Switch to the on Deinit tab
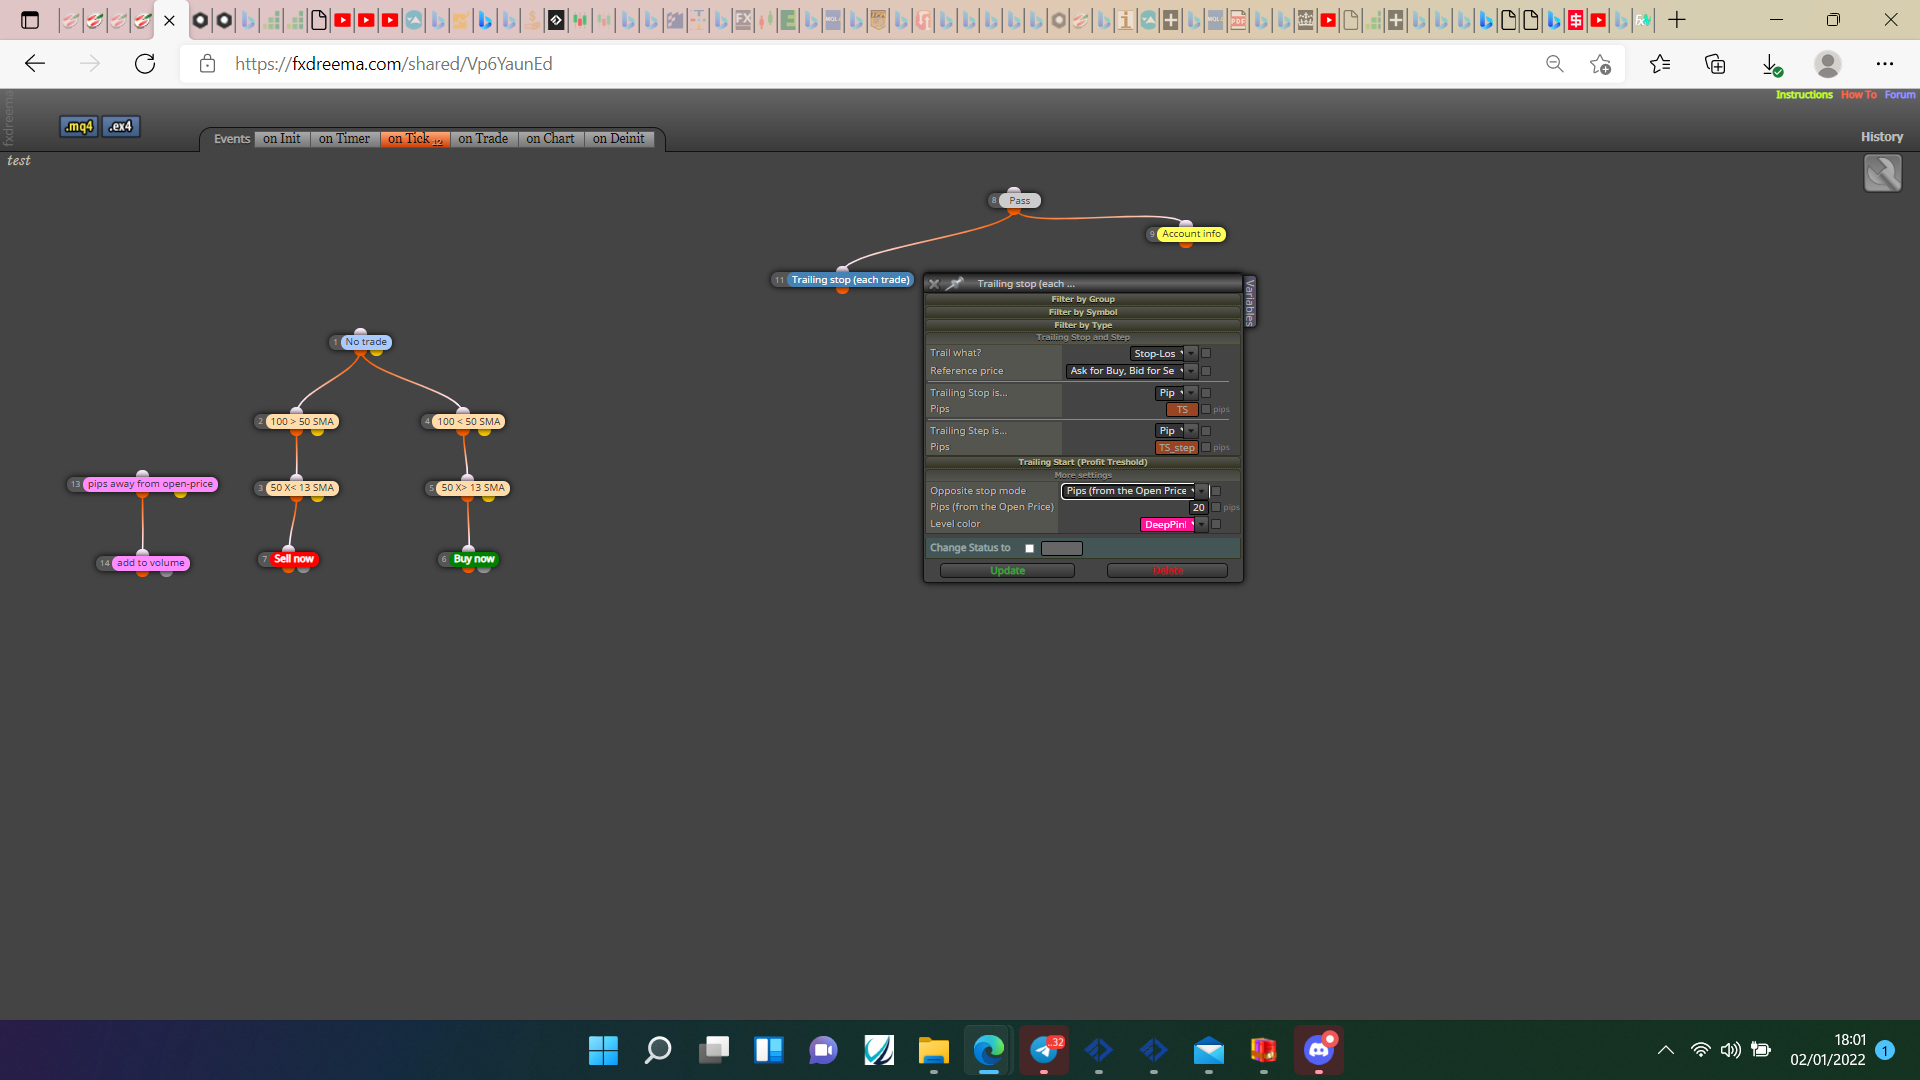 (619, 139)
